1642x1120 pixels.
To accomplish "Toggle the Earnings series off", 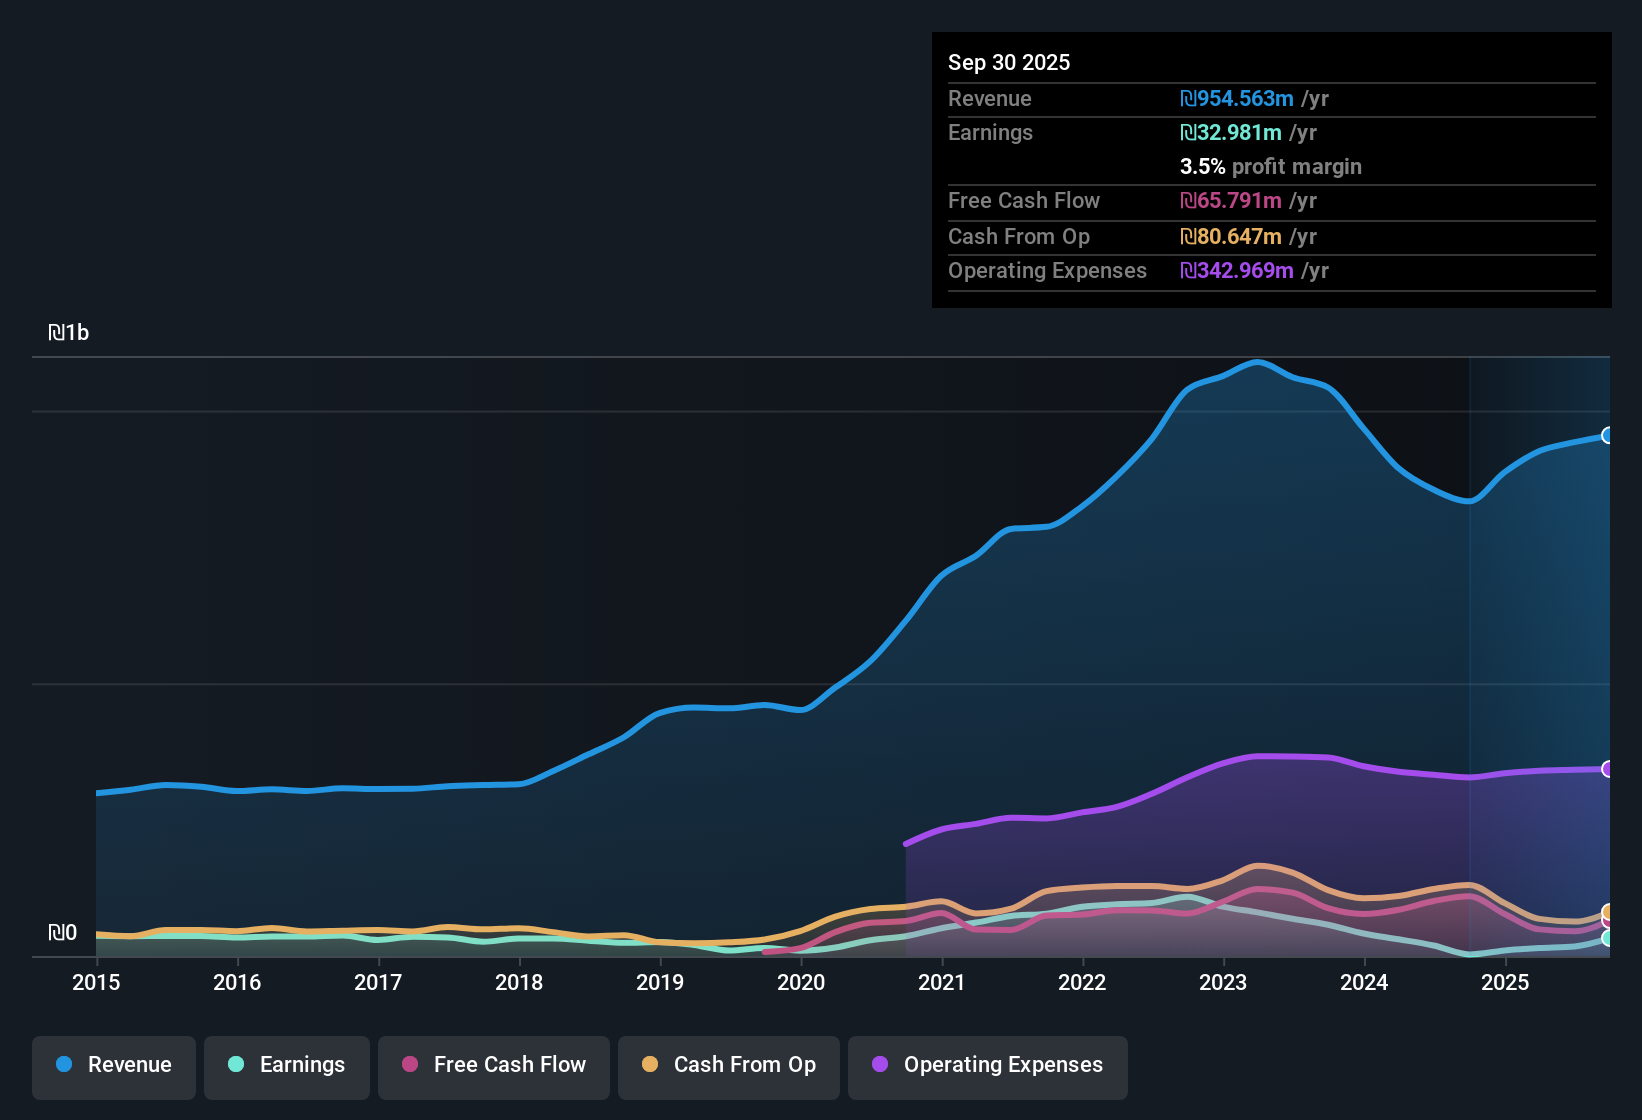I will (286, 1065).
